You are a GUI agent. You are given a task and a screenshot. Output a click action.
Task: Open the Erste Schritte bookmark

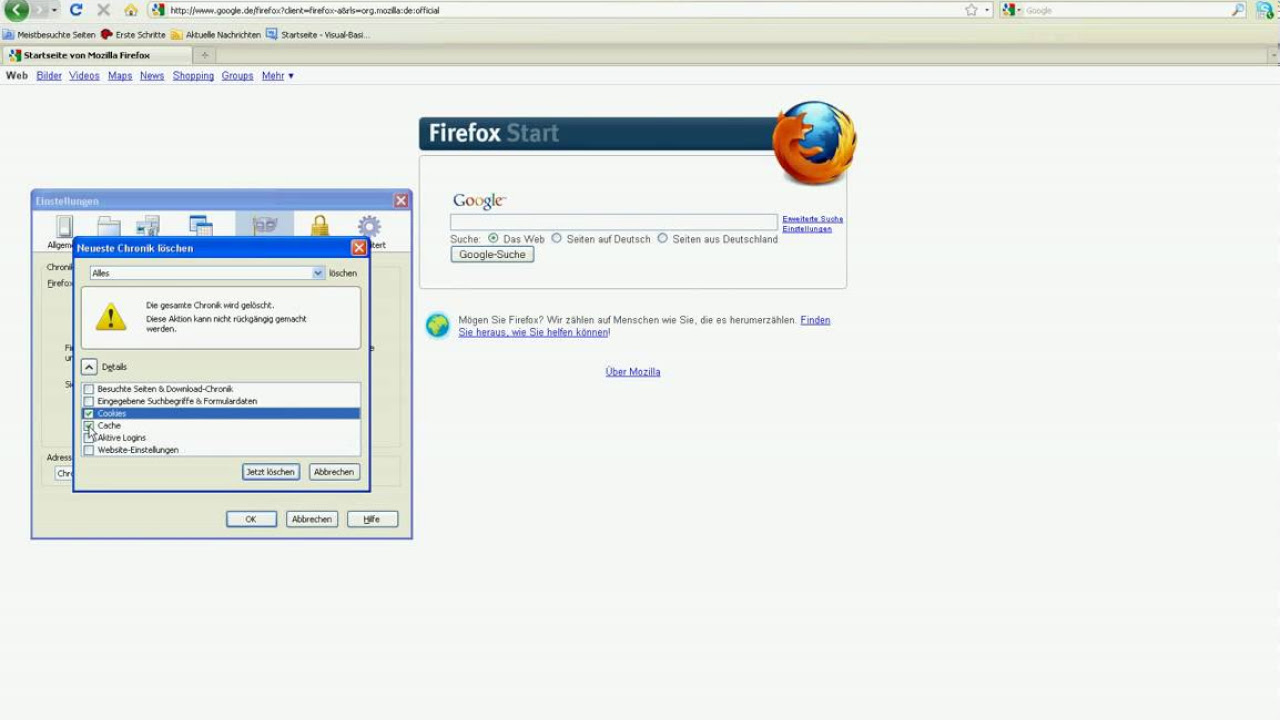[133, 34]
